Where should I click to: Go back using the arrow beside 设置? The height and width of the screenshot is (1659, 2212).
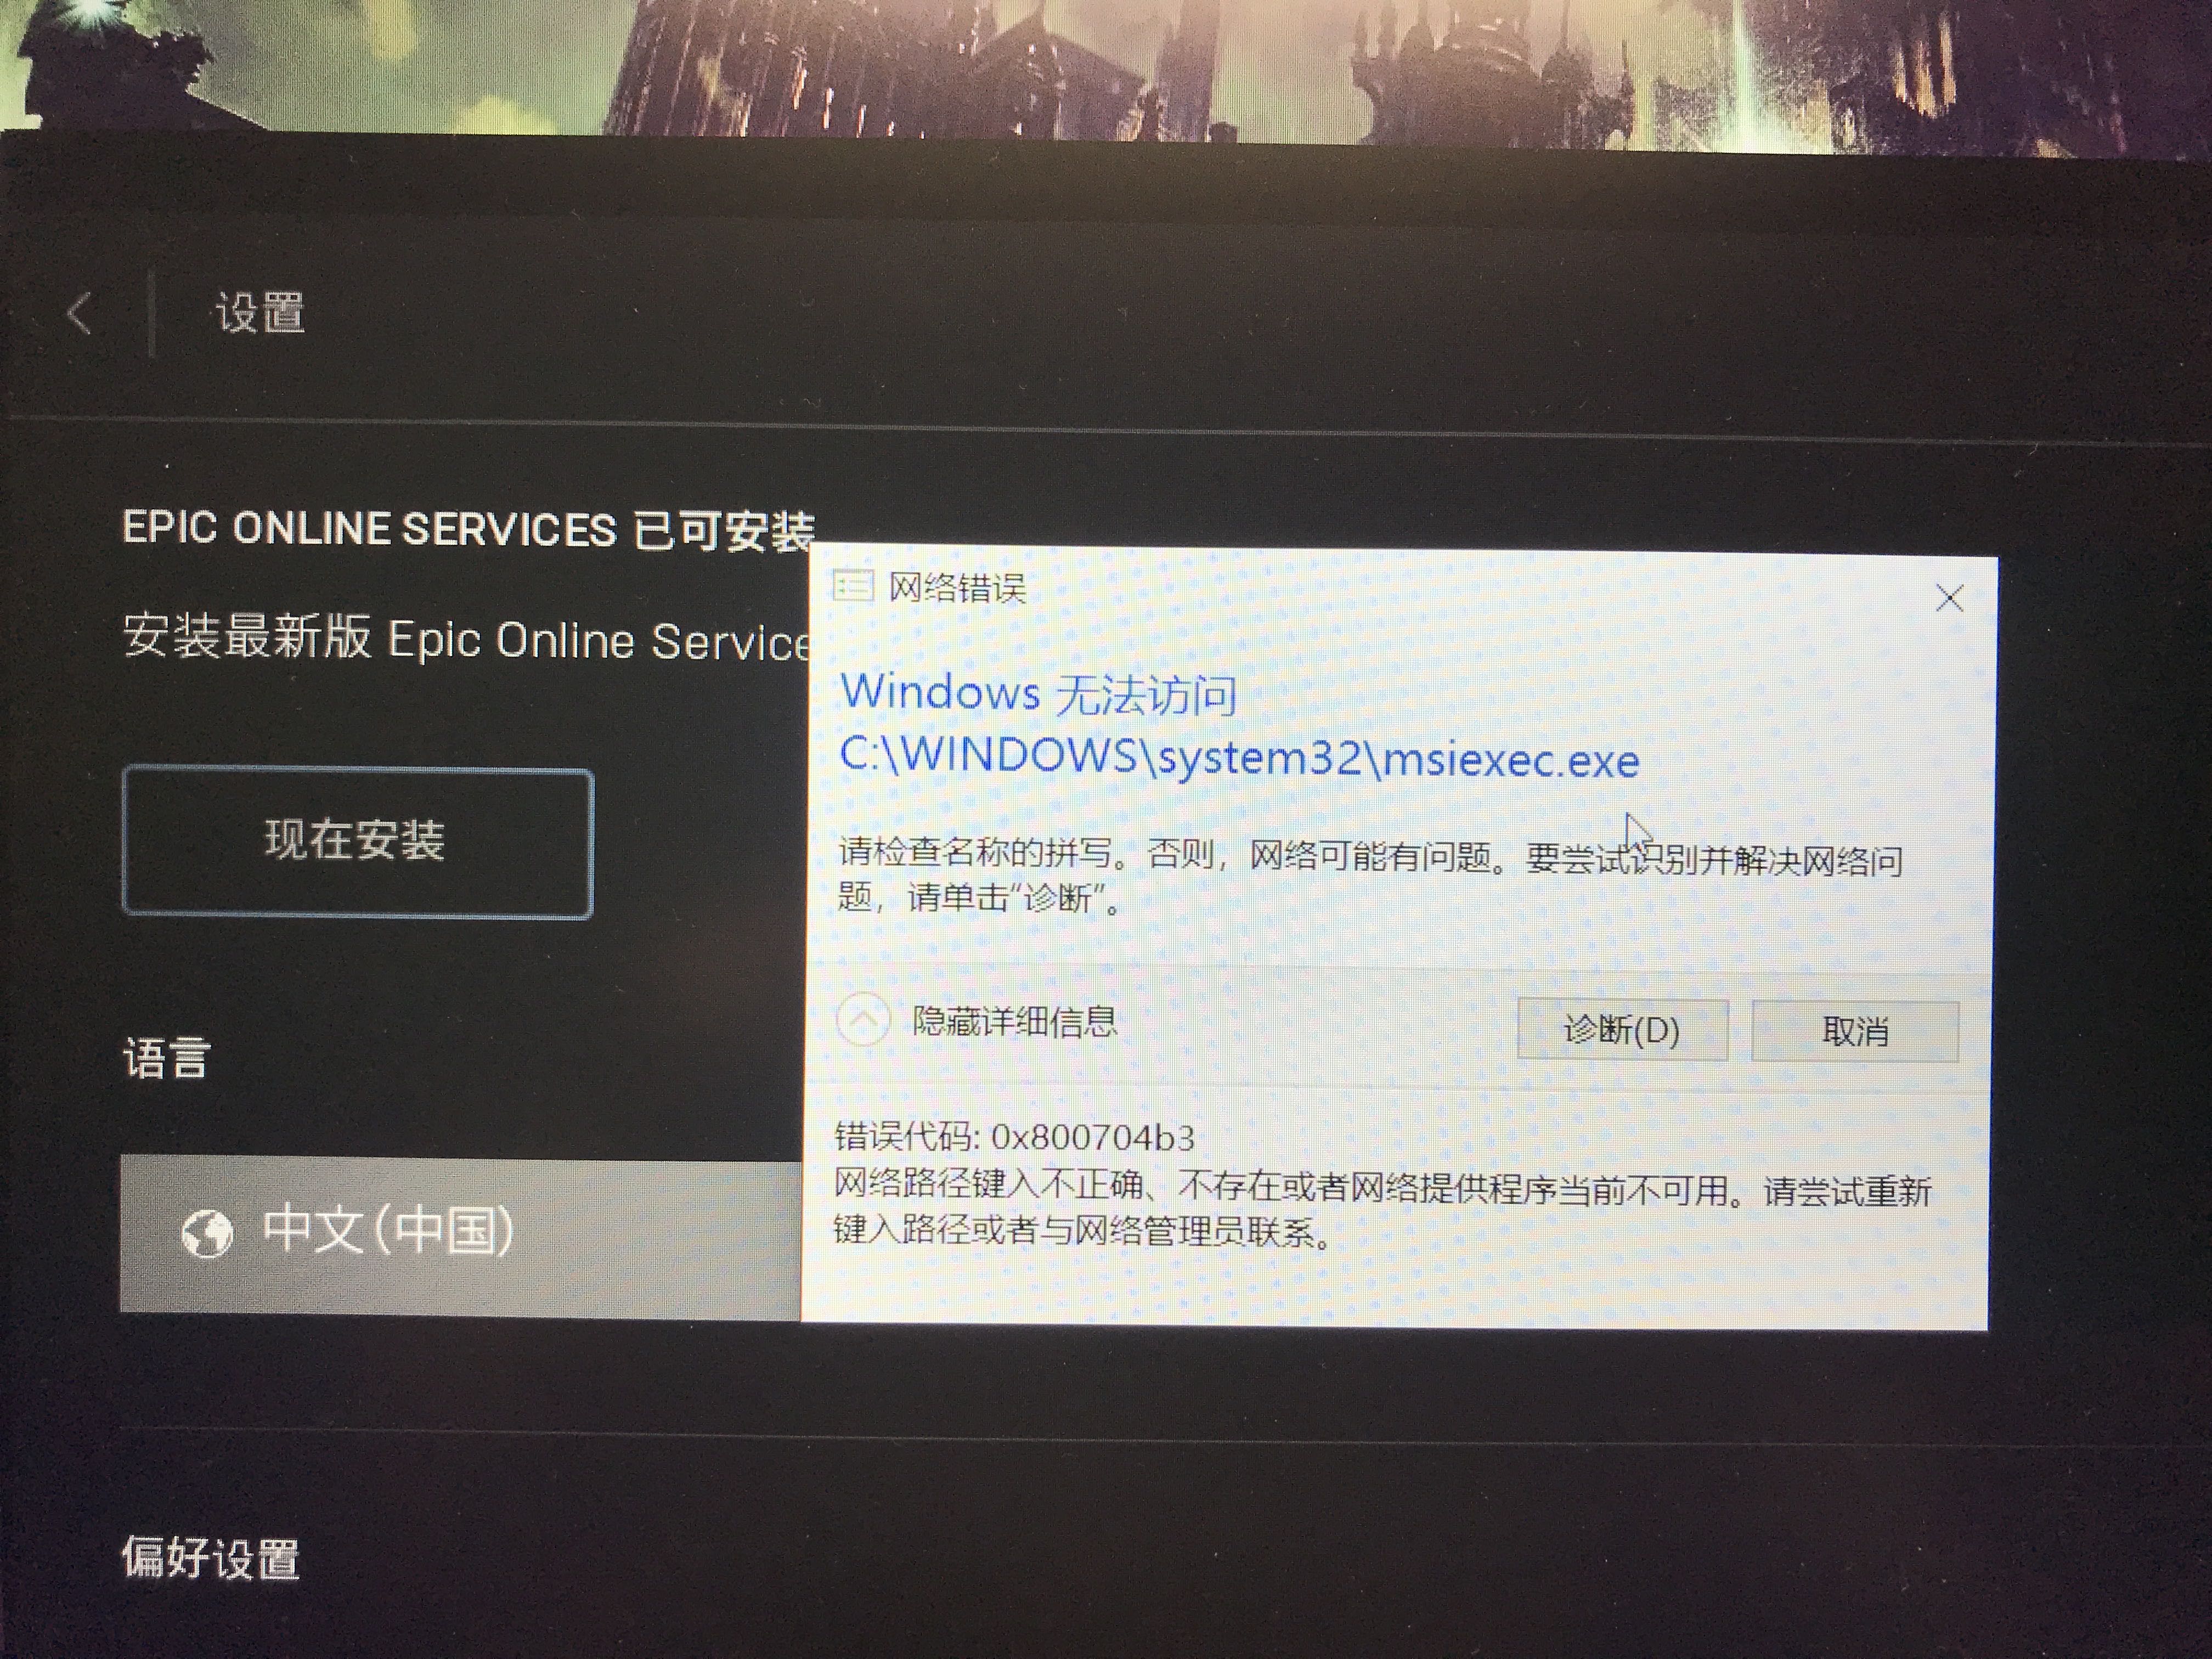[80, 314]
